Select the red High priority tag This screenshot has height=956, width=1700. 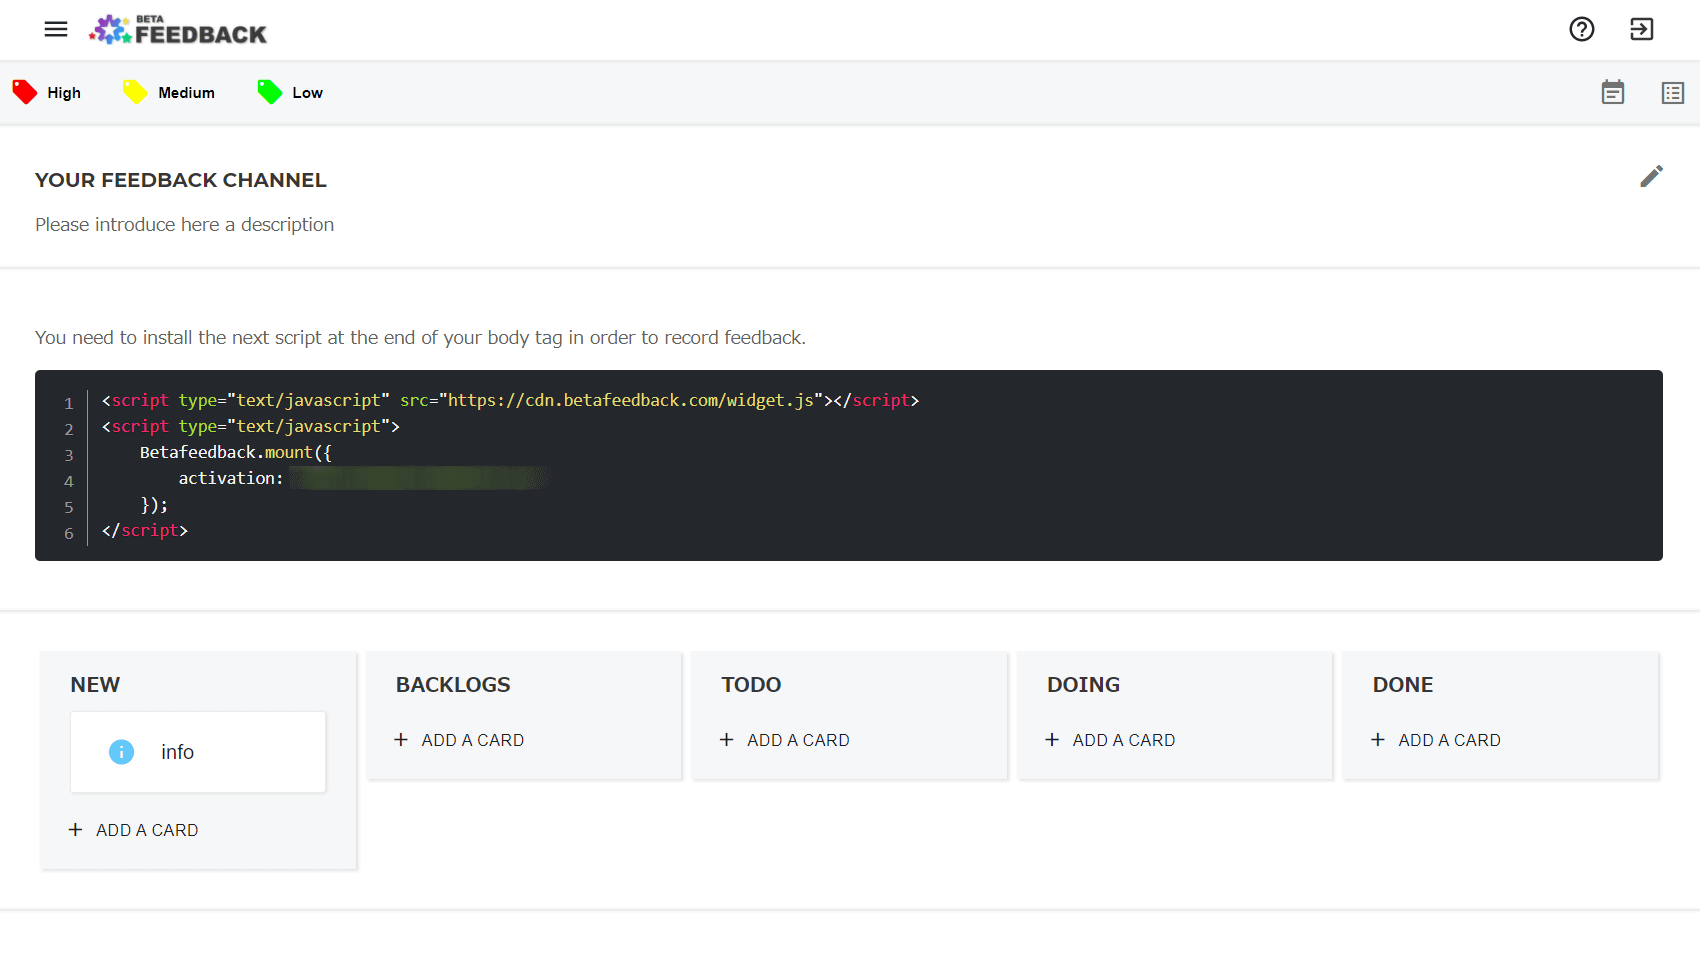point(25,92)
